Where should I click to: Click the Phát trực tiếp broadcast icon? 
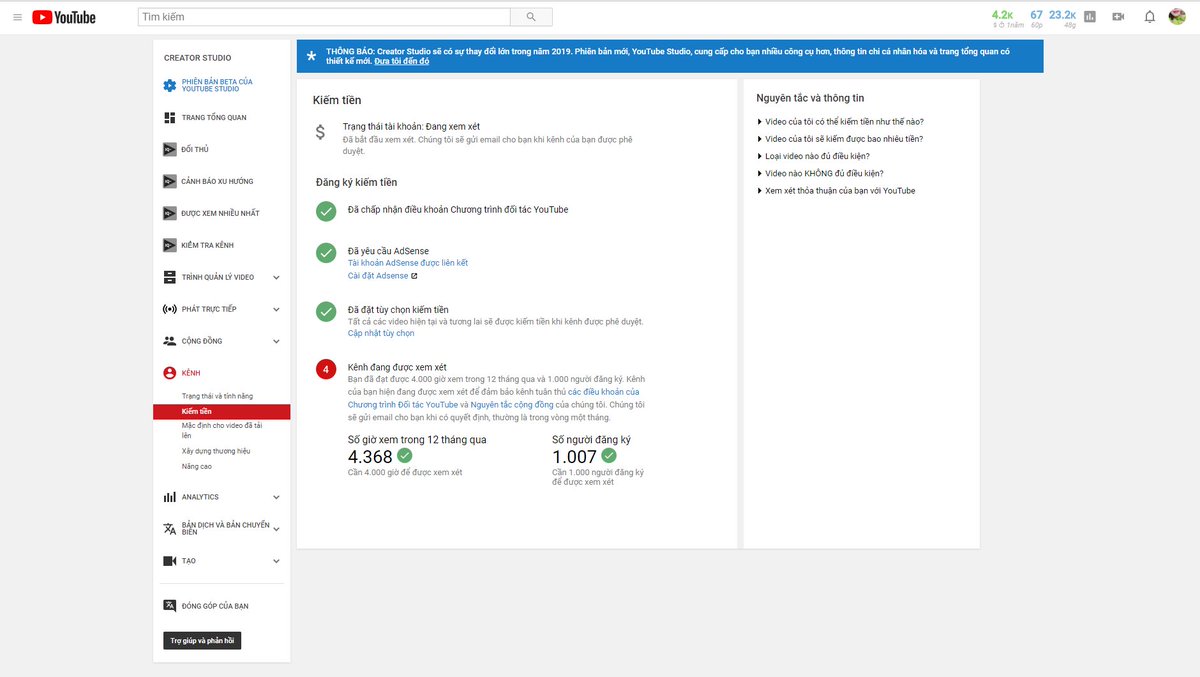pyautogui.click(x=170, y=309)
